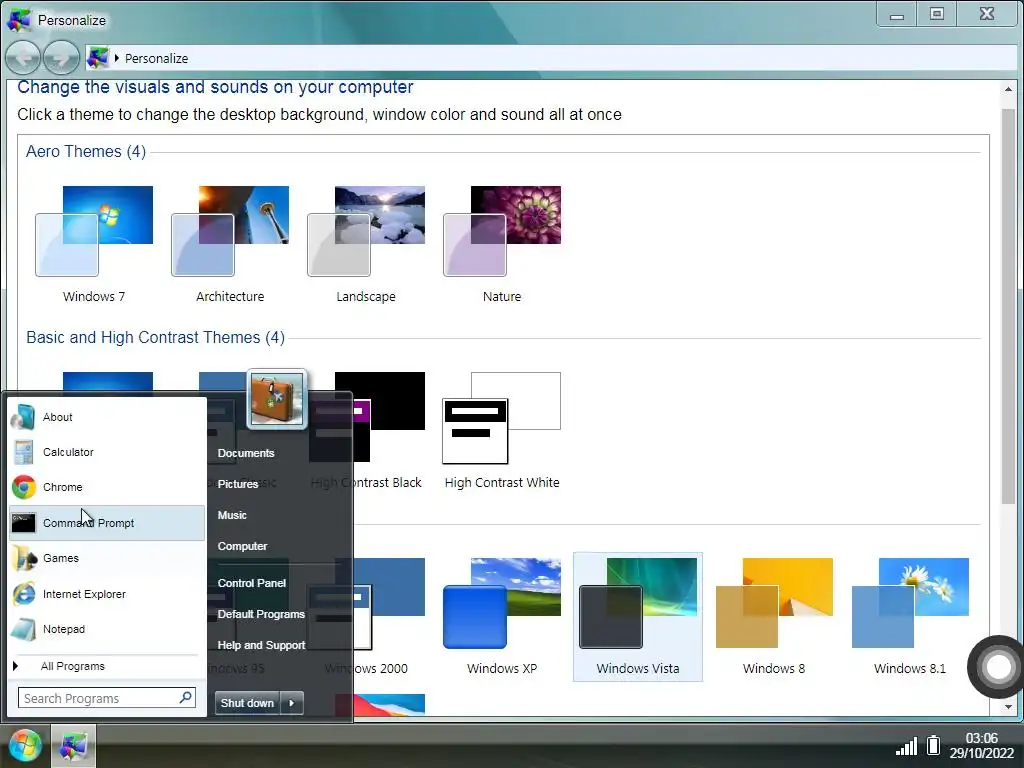Click the user account picture in the Start menu

[277, 399]
